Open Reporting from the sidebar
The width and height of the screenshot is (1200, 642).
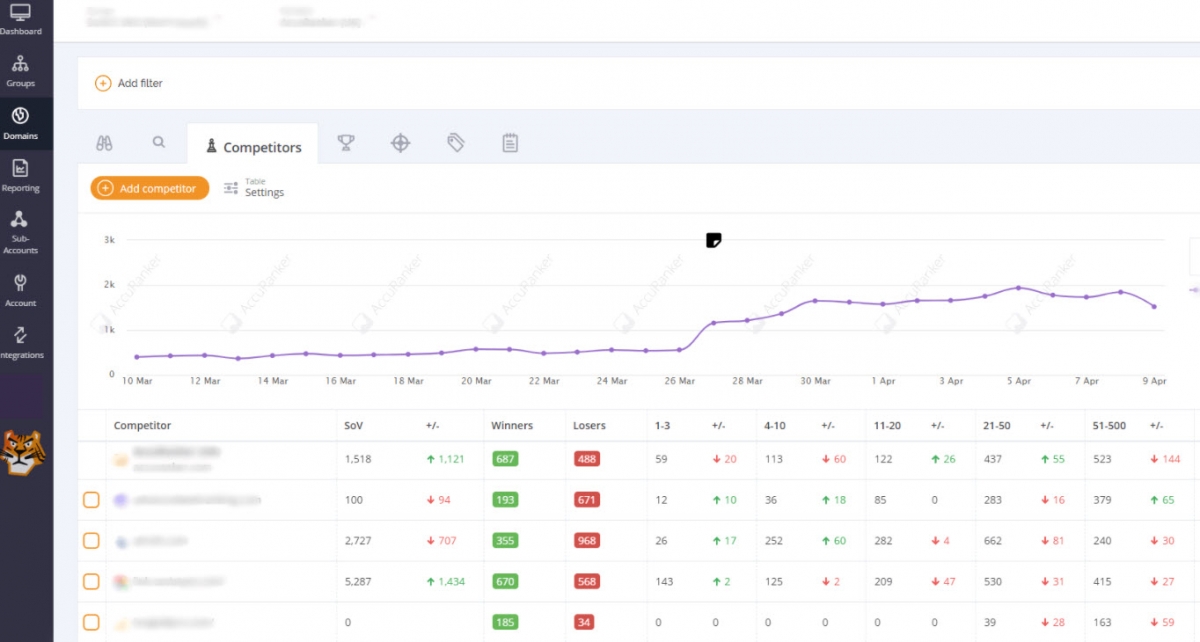[20, 174]
